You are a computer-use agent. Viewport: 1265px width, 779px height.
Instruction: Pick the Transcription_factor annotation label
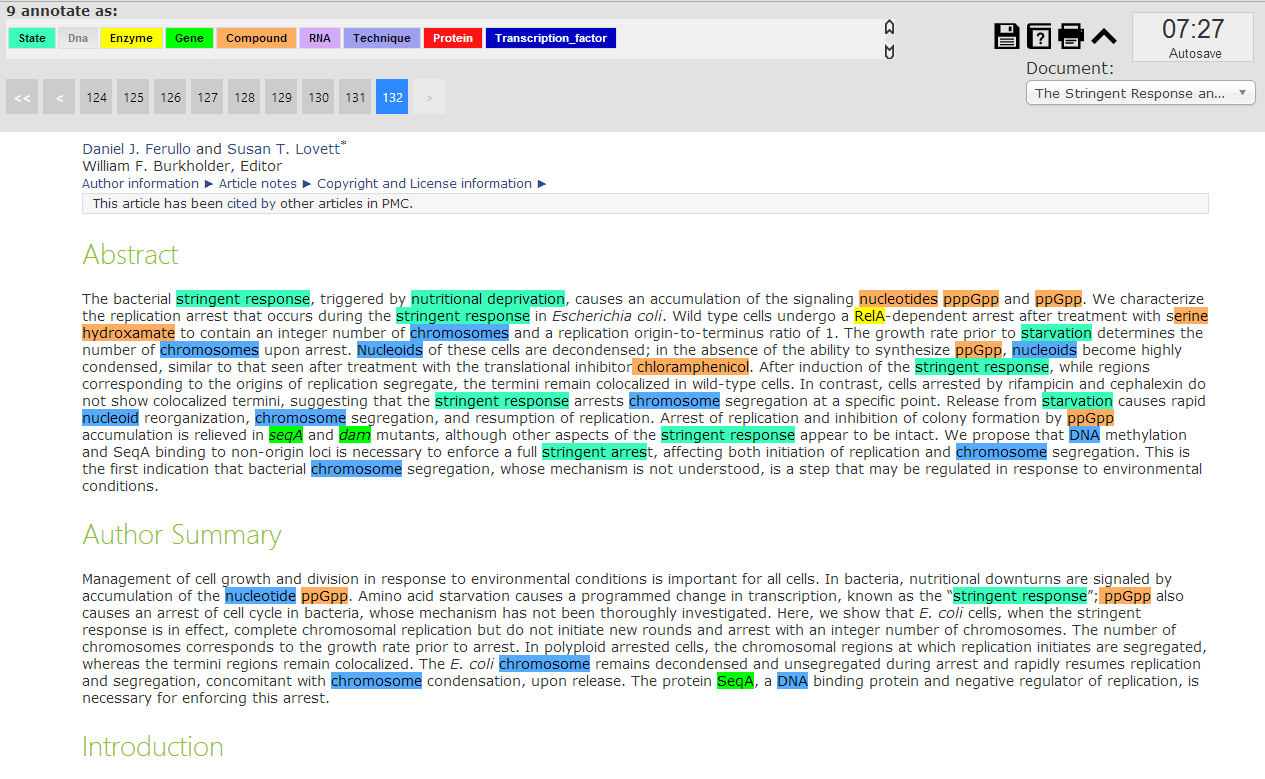pyautogui.click(x=551, y=38)
